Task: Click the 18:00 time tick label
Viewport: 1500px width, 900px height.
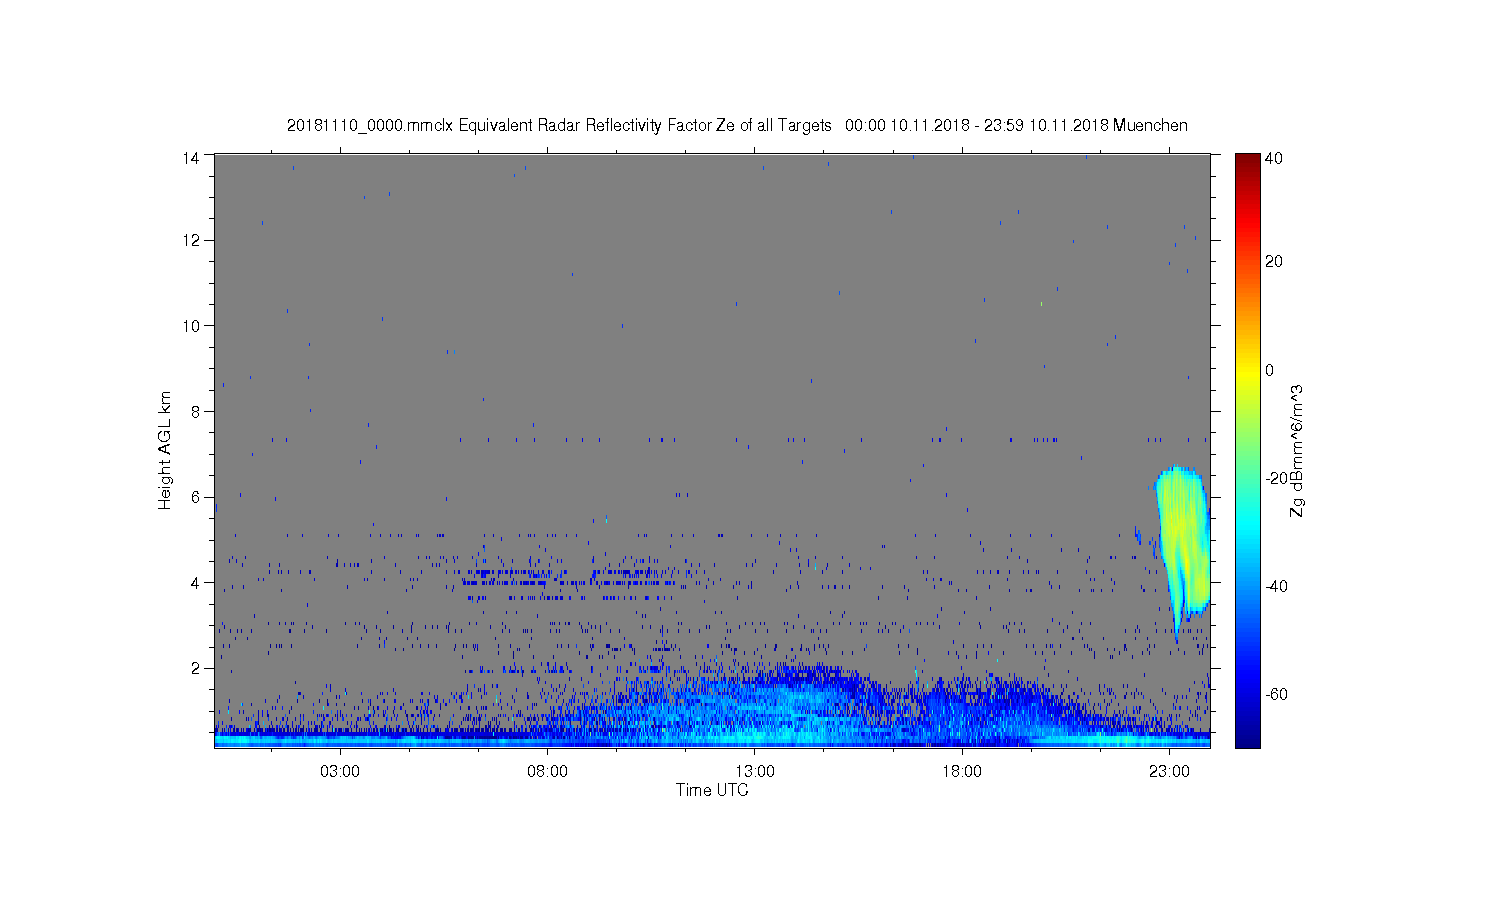Action: [x=962, y=771]
